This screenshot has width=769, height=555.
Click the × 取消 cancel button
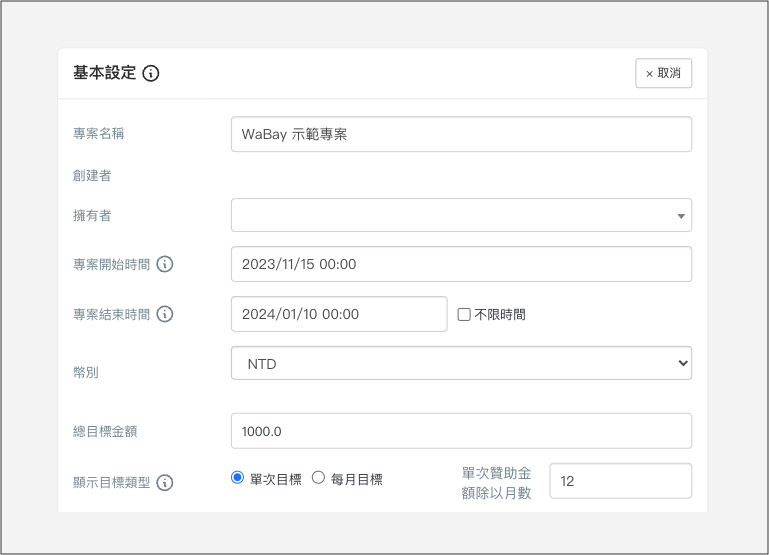tap(664, 74)
